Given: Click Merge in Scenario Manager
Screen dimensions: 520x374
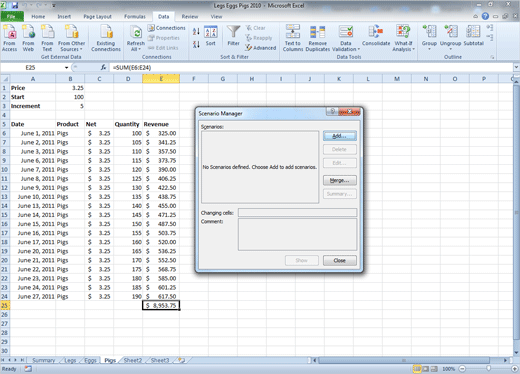Looking at the screenshot, I should (x=339, y=180).
